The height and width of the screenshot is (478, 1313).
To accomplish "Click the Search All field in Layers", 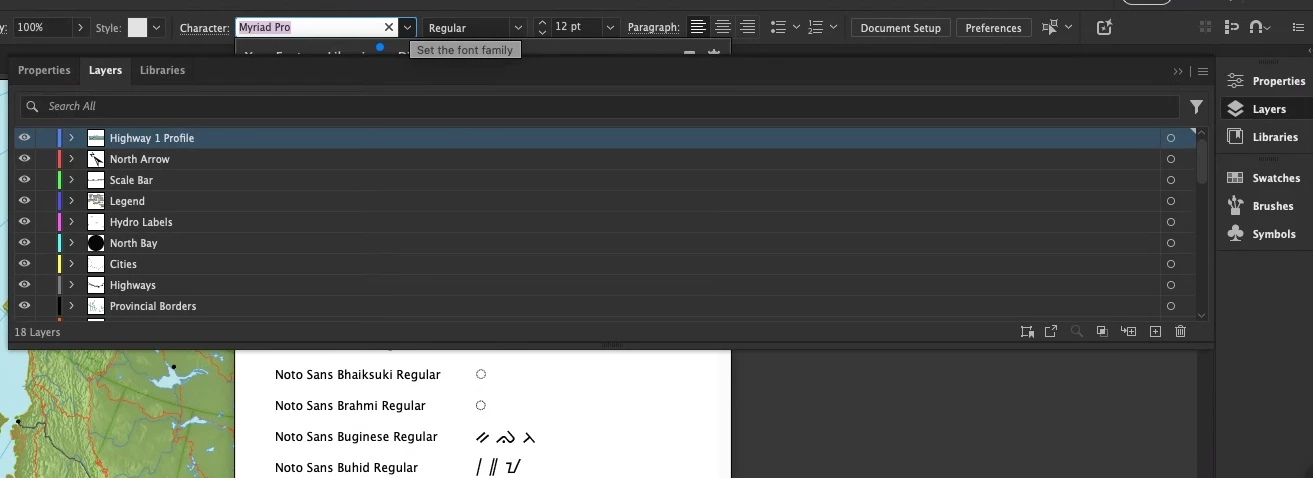I will pos(600,106).
